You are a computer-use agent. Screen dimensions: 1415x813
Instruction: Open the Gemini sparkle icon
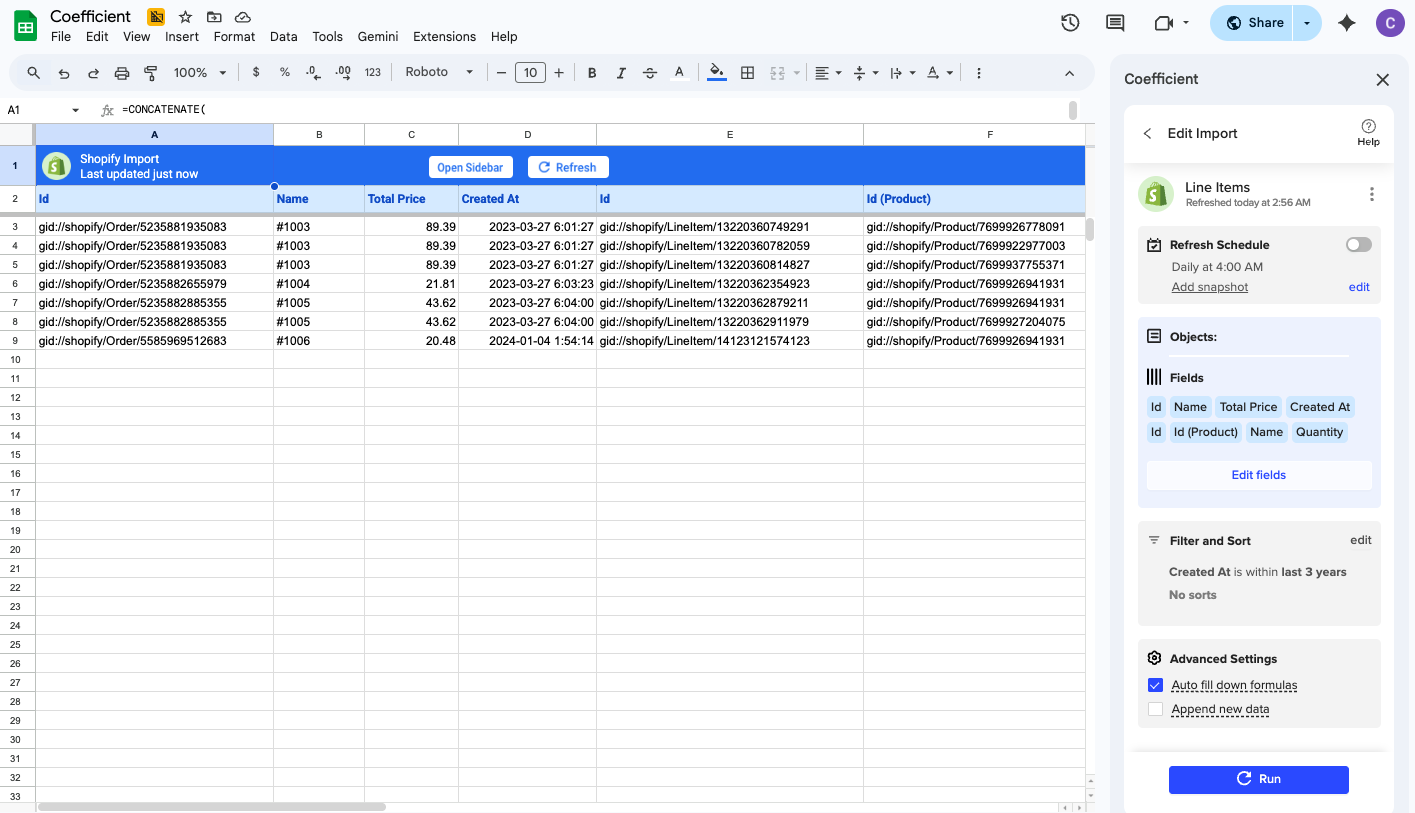(x=1346, y=21)
